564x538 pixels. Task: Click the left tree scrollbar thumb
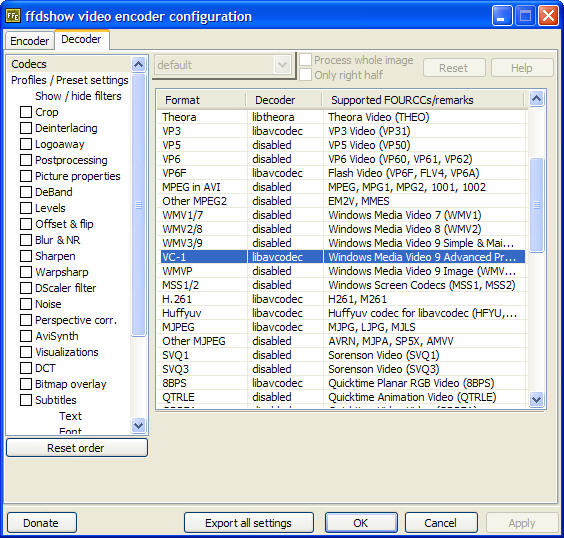(138, 205)
